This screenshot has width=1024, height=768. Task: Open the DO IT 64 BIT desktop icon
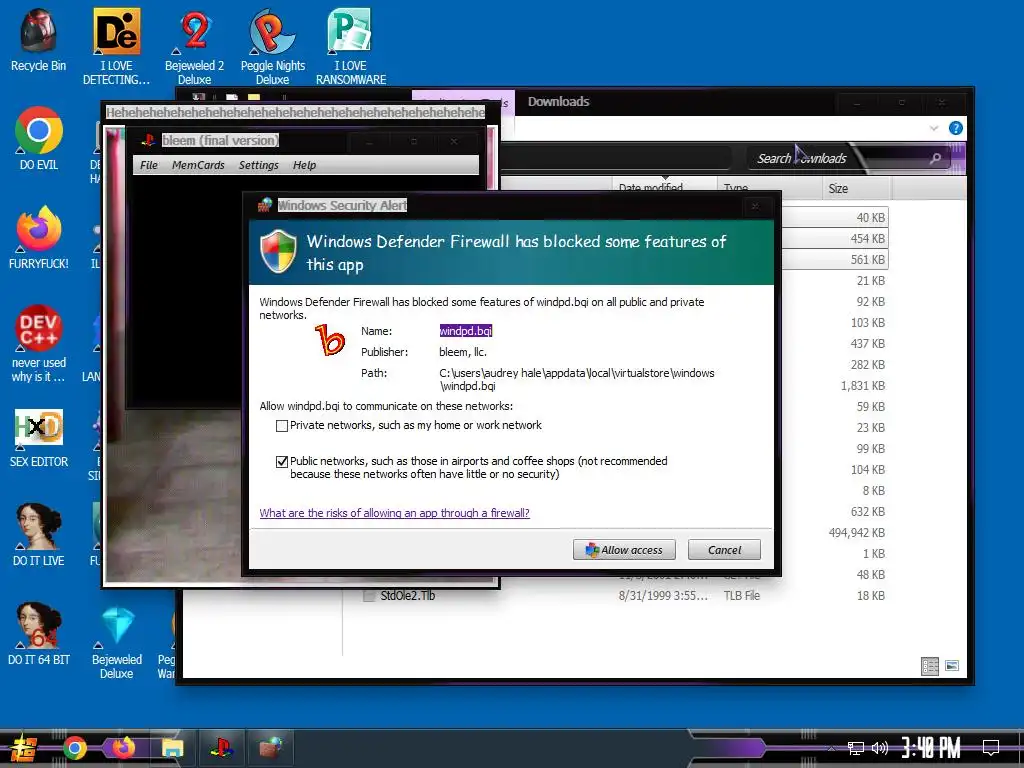pos(39,633)
